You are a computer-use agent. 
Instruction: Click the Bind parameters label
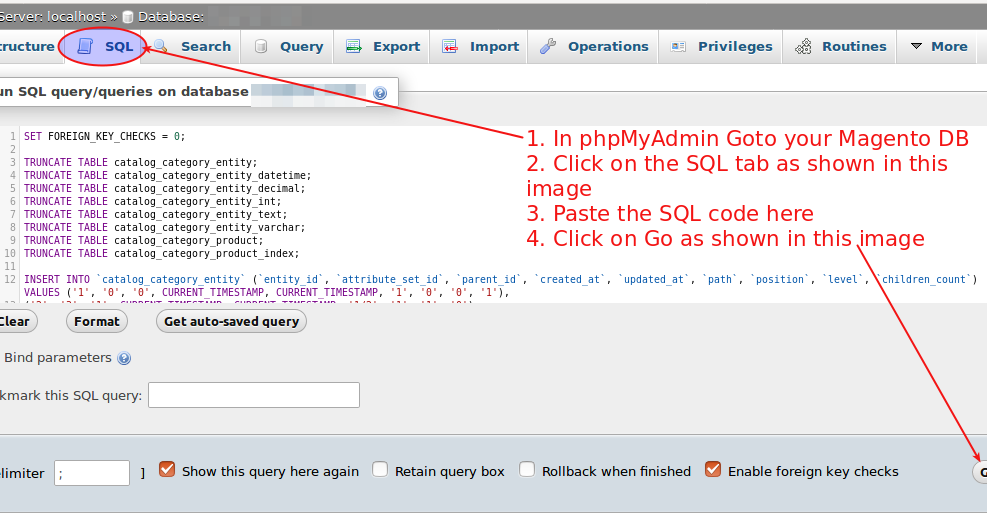58,358
